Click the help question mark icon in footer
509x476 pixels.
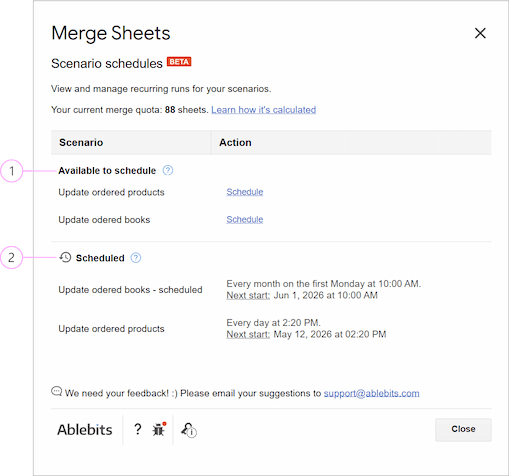137,429
